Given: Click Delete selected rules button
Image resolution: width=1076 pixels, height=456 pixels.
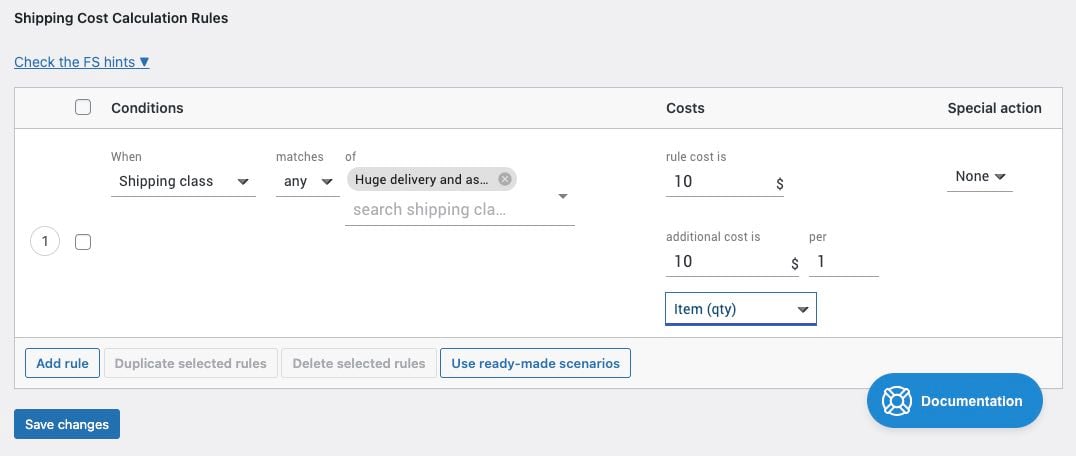Looking at the screenshot, I should pyautogui.click(x=359, y=363).
